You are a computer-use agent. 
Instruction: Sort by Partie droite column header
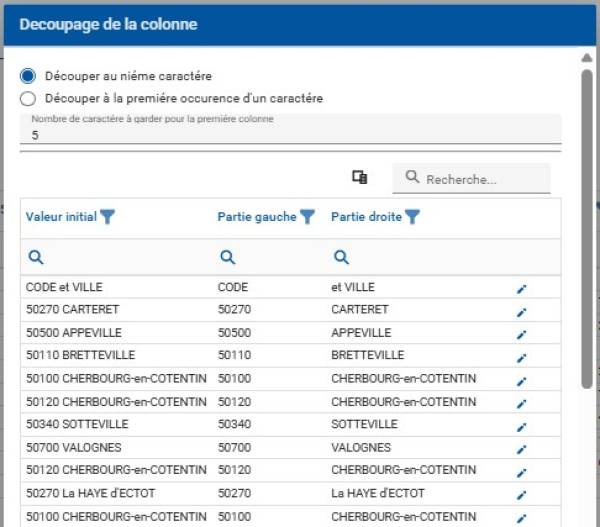pos(366,217)
